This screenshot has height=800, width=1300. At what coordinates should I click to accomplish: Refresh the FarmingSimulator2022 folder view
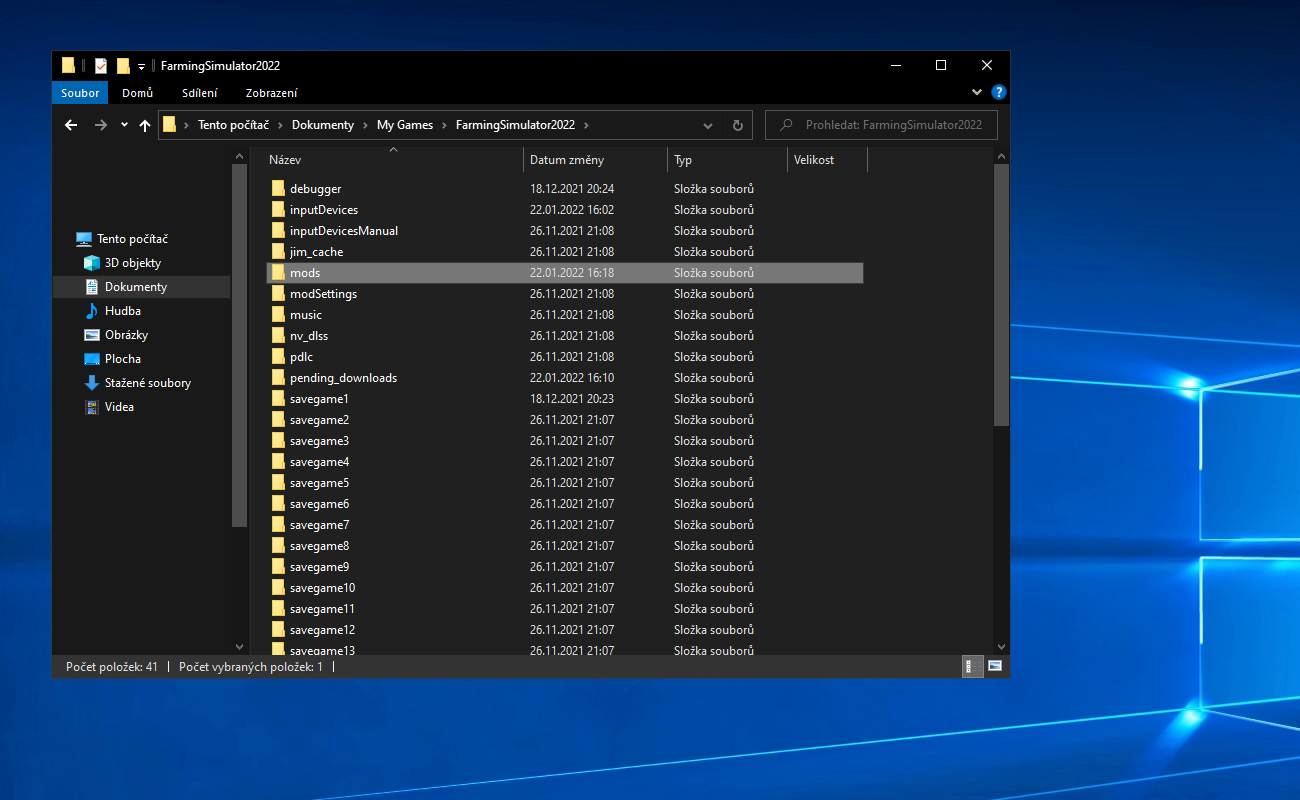pos(738,125)
